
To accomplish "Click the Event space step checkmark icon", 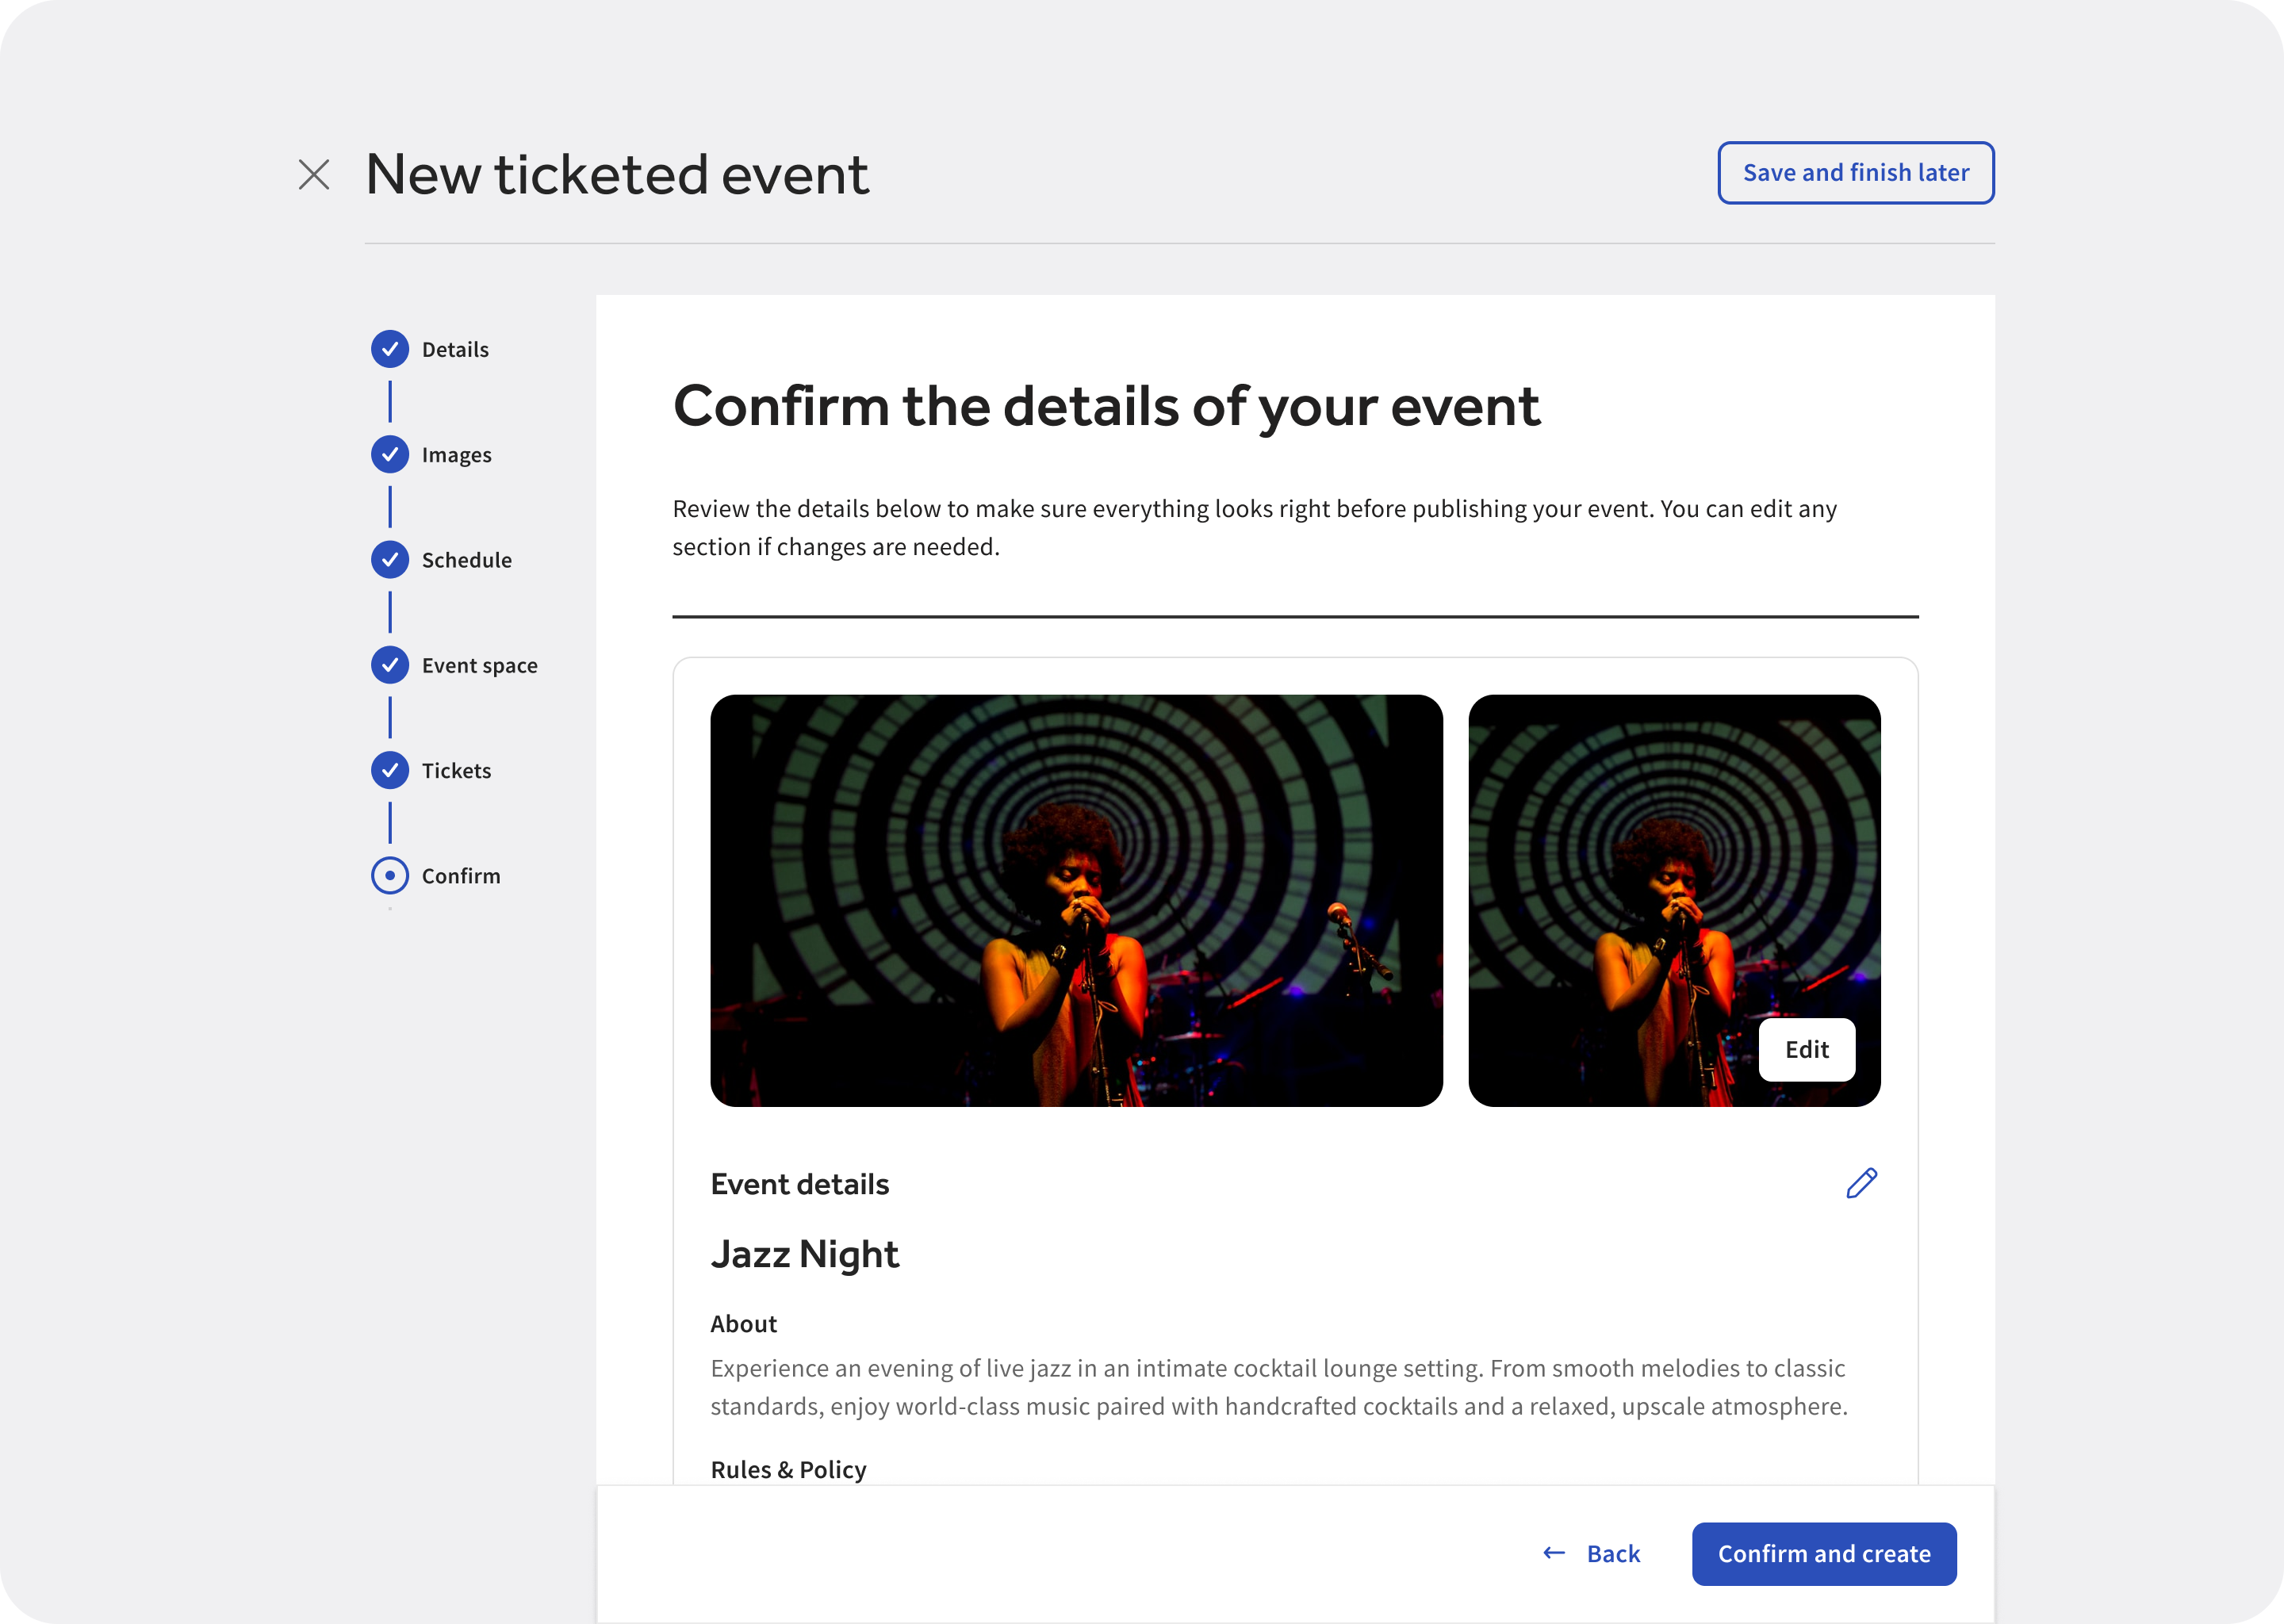I will [x=389, y=665].
